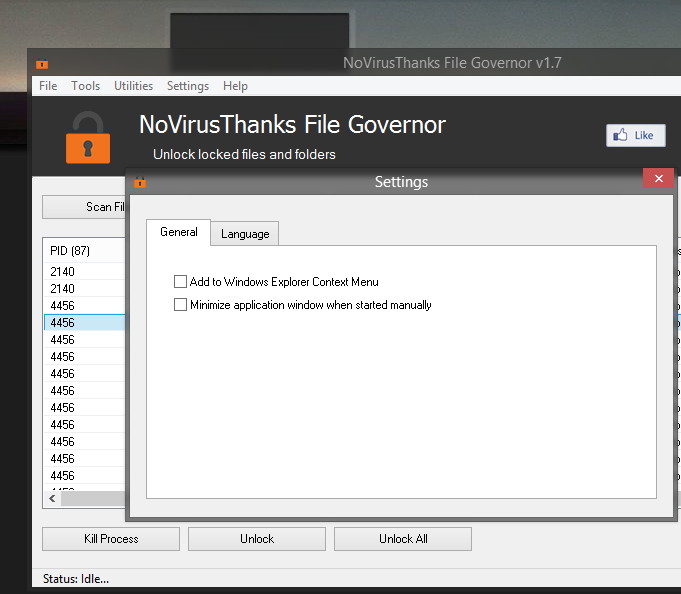Click the Facebook Like button
The height and width of the screenshot is (594, 681).
pyautogui.click(x=636, y=135)
